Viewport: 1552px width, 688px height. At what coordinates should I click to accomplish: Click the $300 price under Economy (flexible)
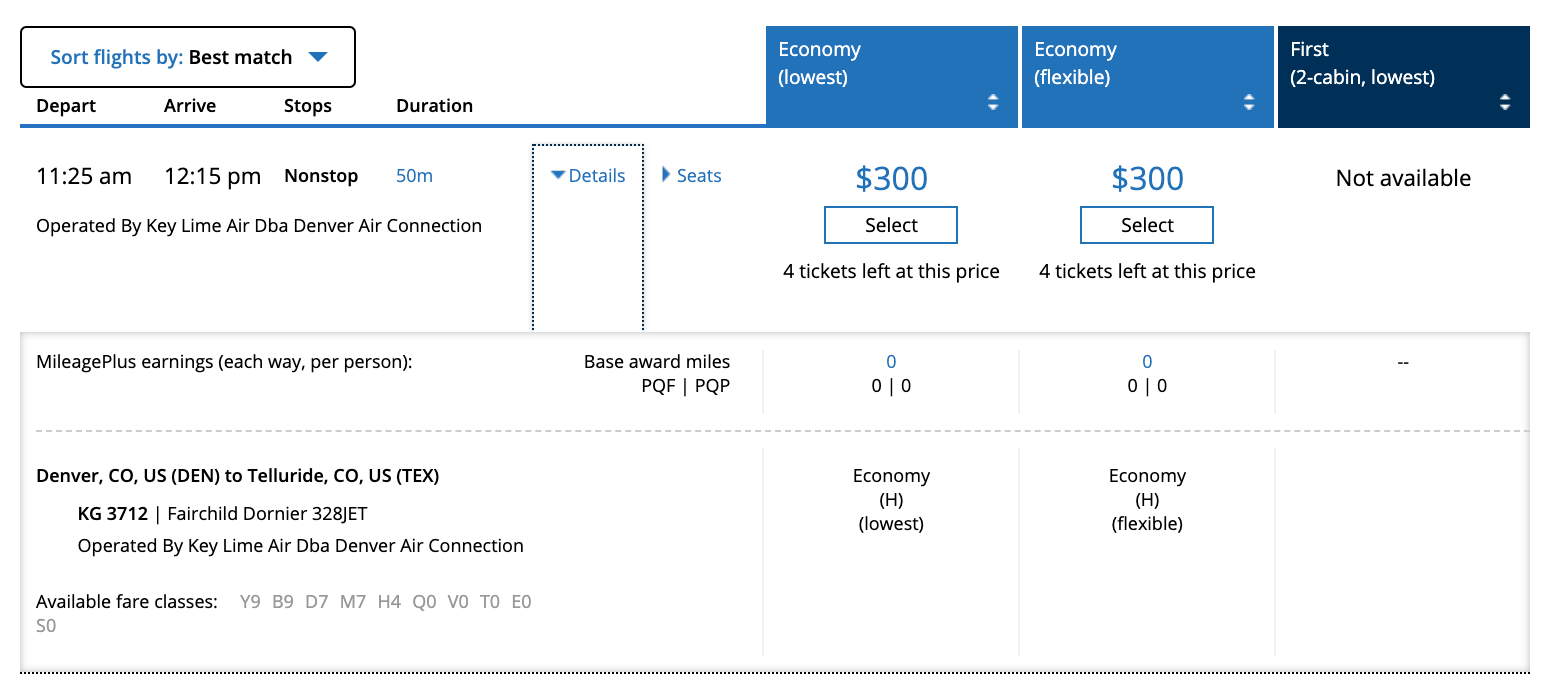[1148, 178]
